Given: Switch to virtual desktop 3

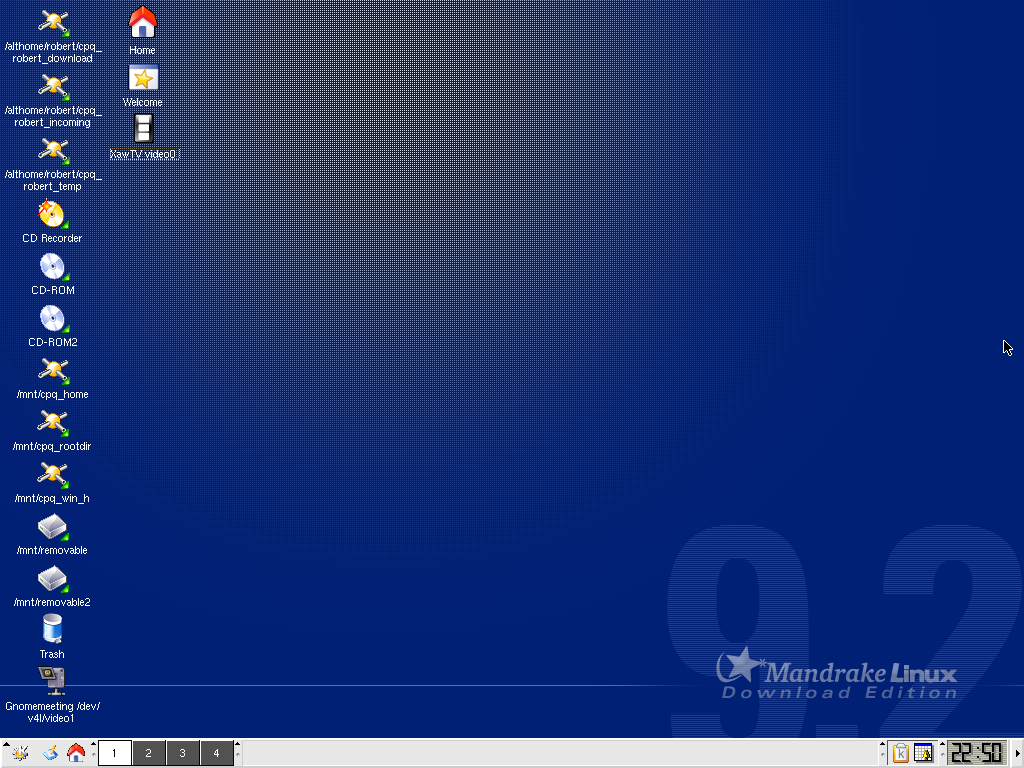Looking at the screenshot, I should (182, 753).
